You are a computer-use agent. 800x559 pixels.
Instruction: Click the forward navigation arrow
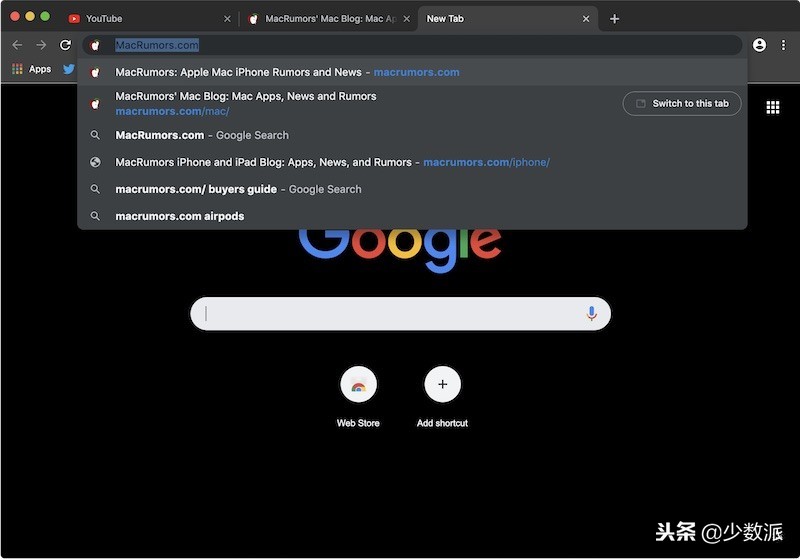(x=41, y=45)
